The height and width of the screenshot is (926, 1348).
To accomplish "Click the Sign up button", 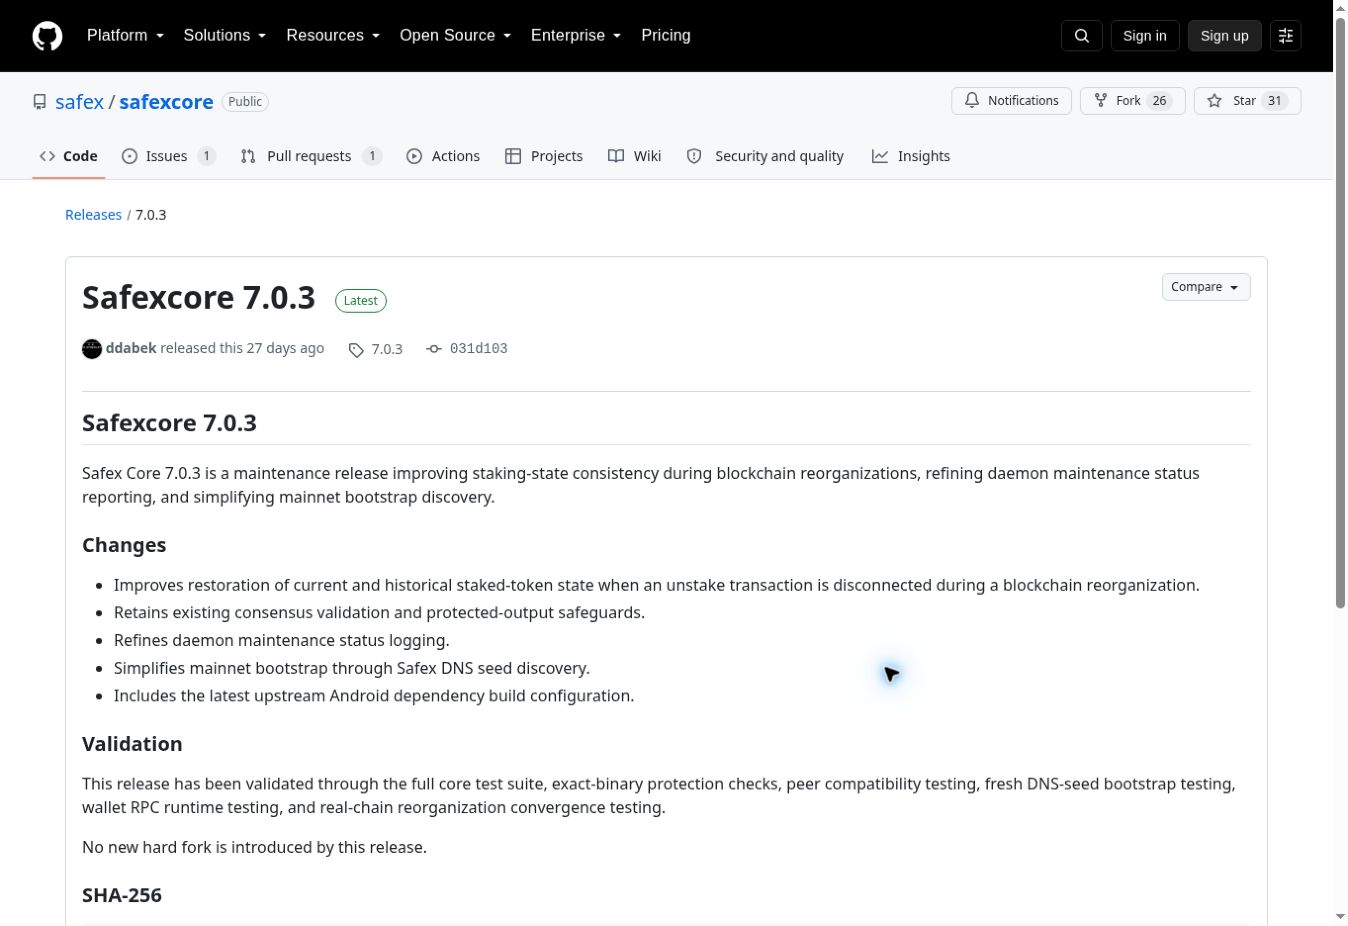I will (1224, 36).
